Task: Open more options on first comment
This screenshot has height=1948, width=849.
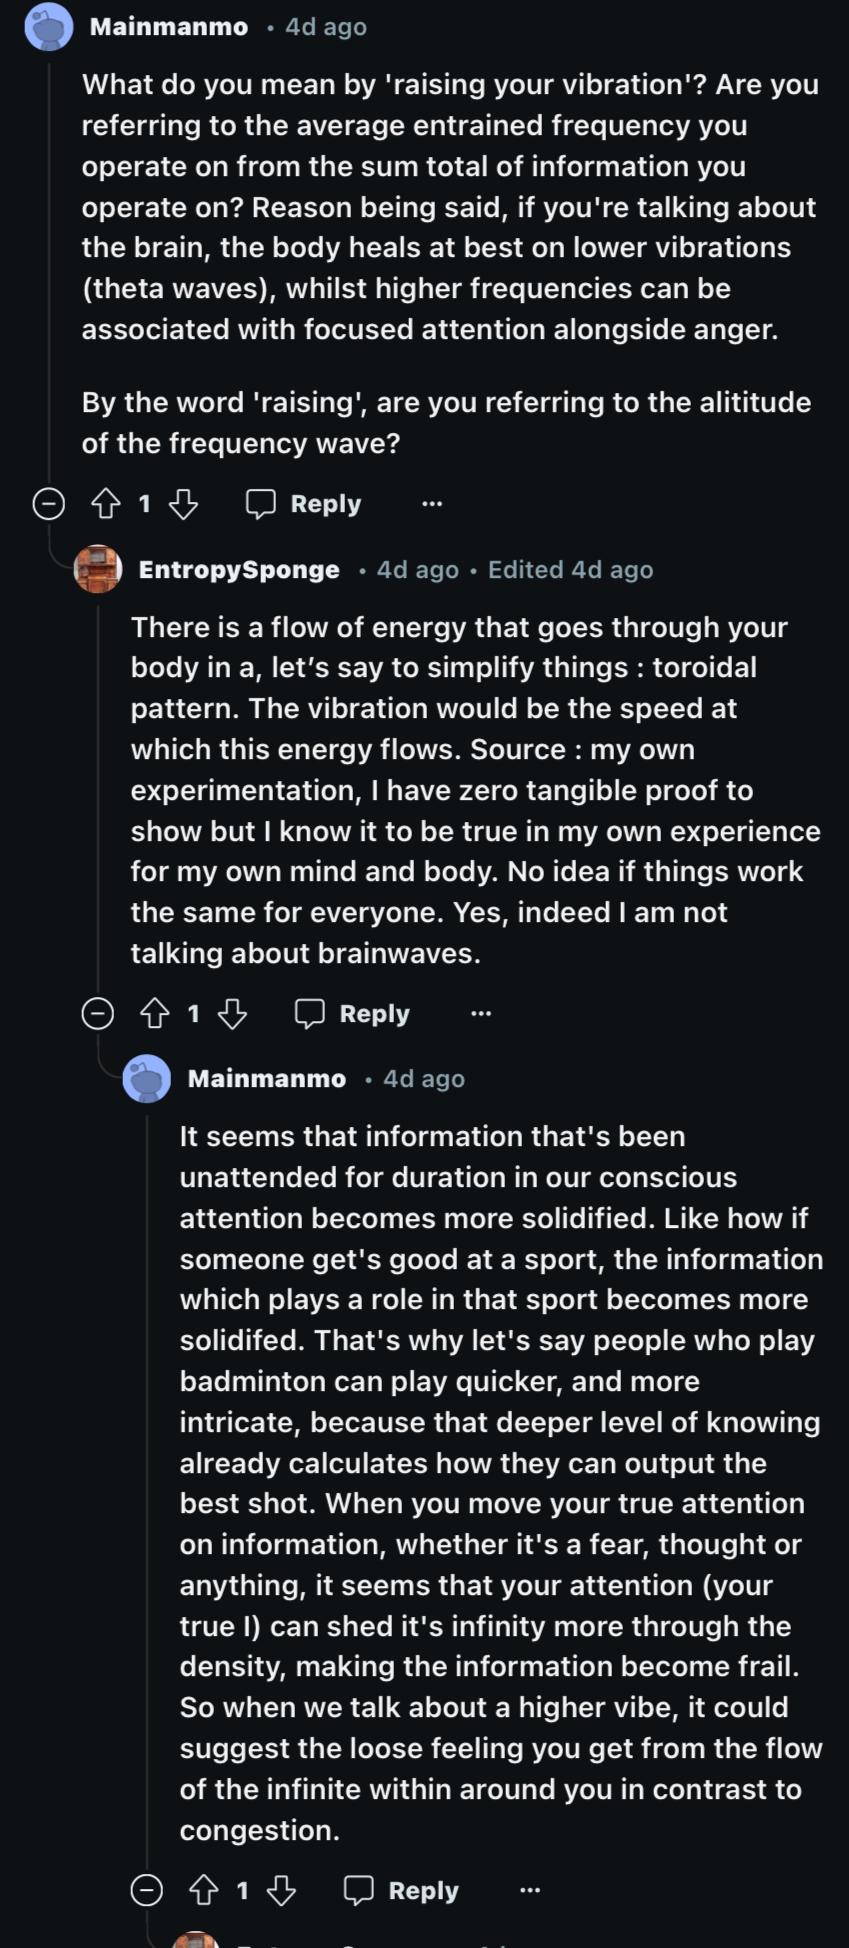Action: click(x=432, y=504)
